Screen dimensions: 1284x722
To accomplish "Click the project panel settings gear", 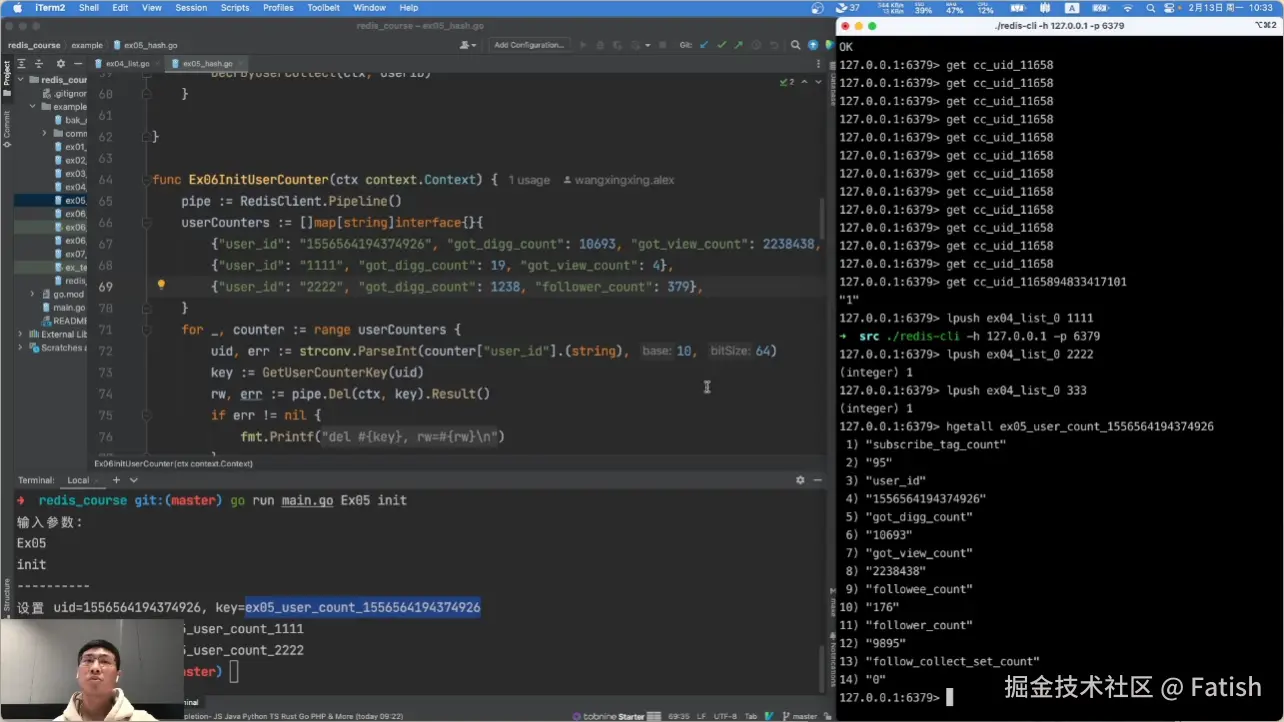I will [60, 63].
